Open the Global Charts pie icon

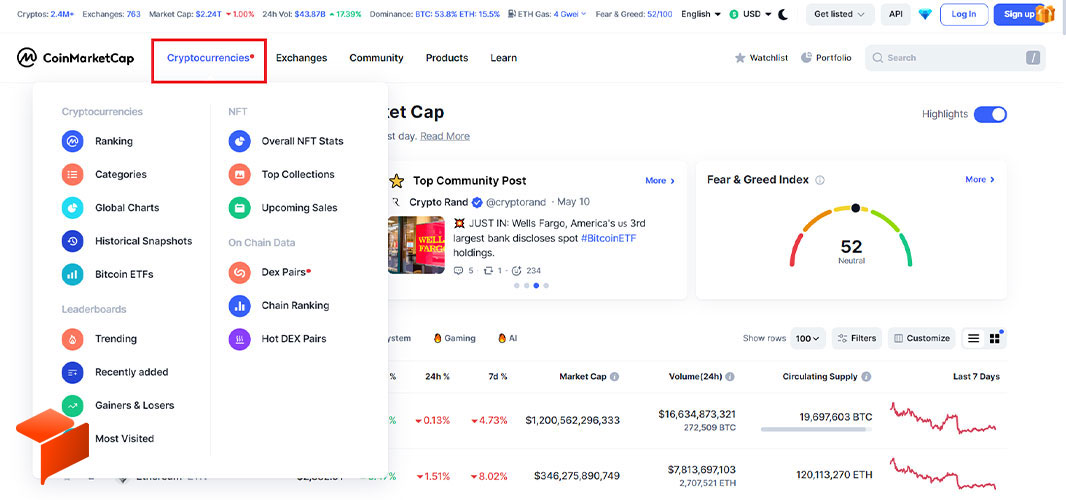[72, 208]
